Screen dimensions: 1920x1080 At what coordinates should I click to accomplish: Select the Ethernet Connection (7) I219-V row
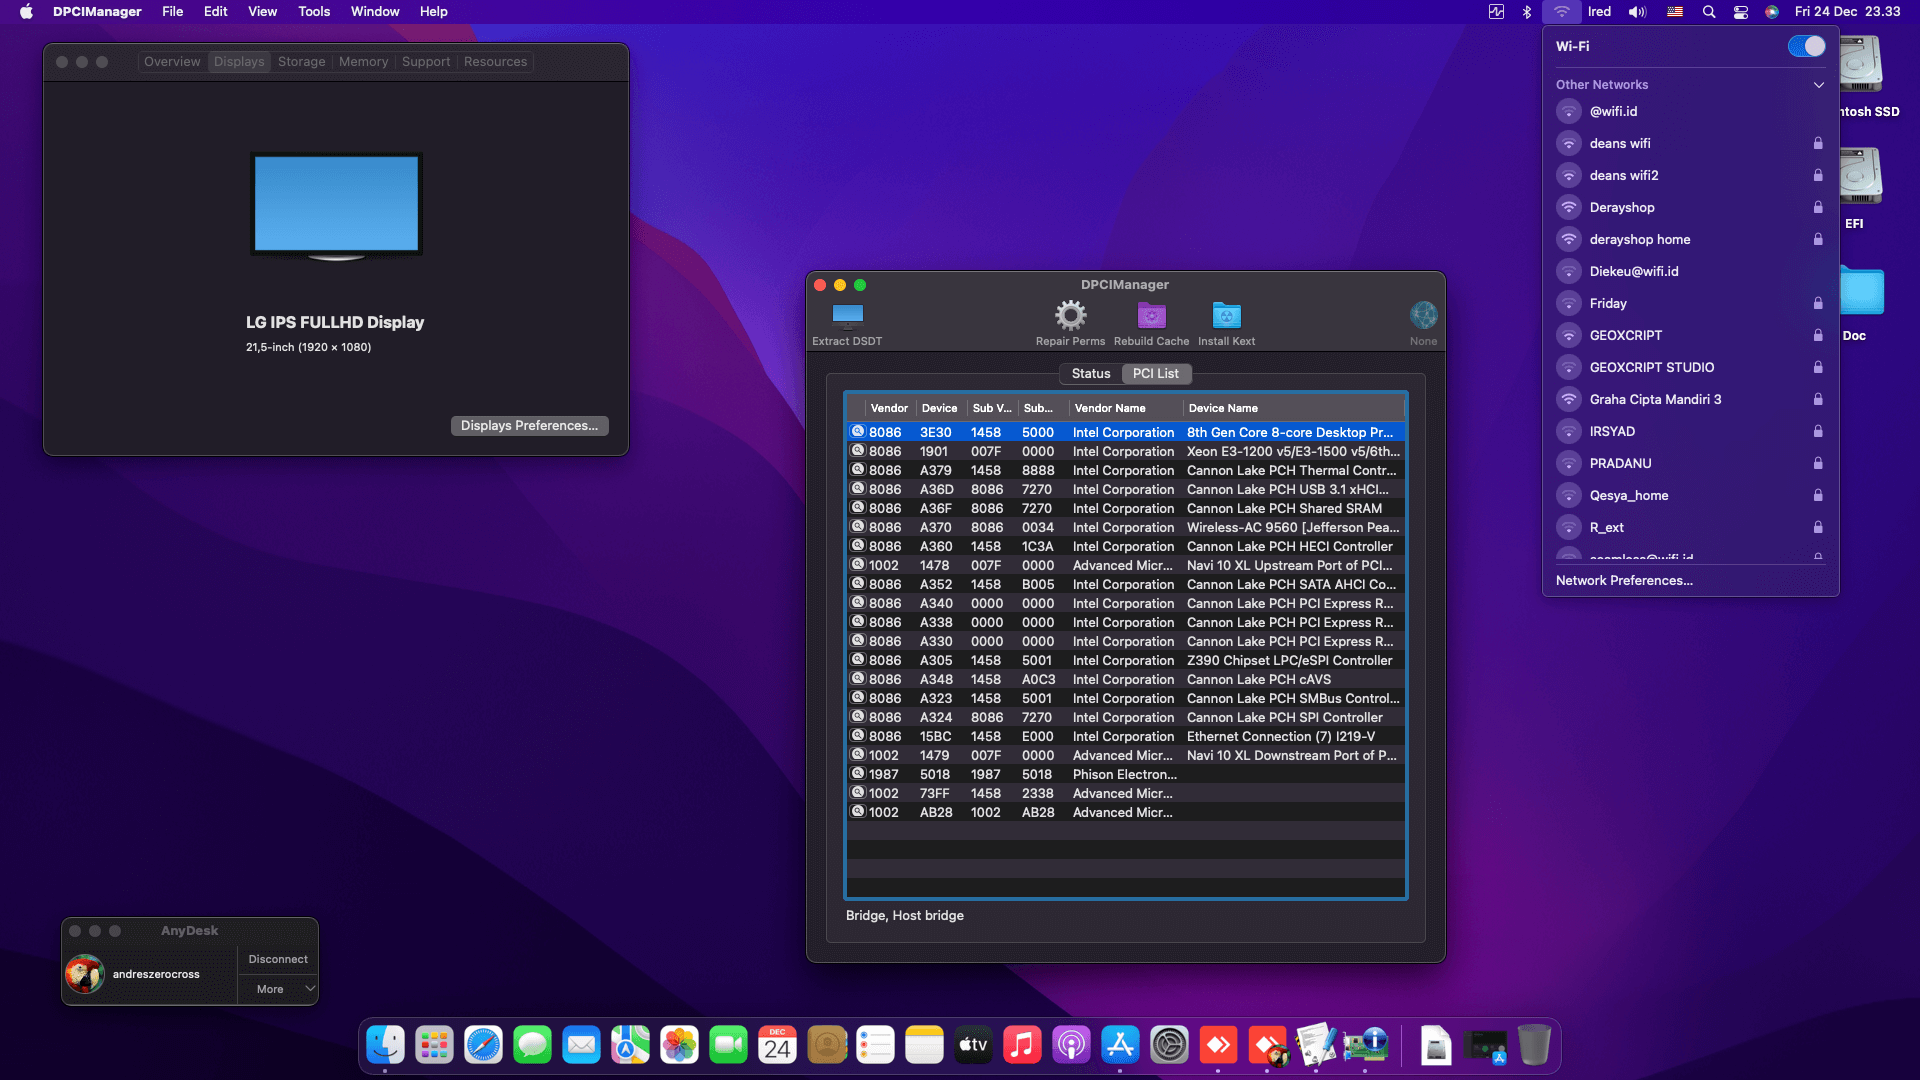pos(1126,737)
